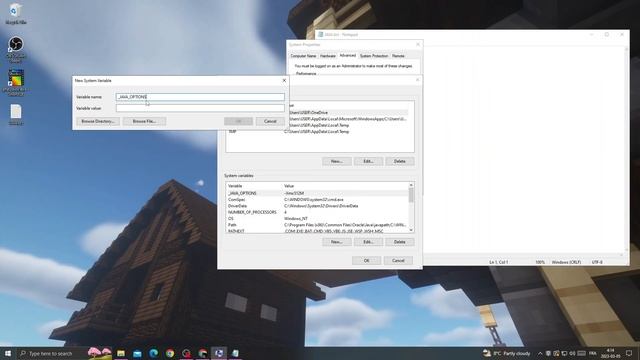Select the active System Properties taskbar icon
The height and width of the screenshot is (360, 640).
point(219,353)
